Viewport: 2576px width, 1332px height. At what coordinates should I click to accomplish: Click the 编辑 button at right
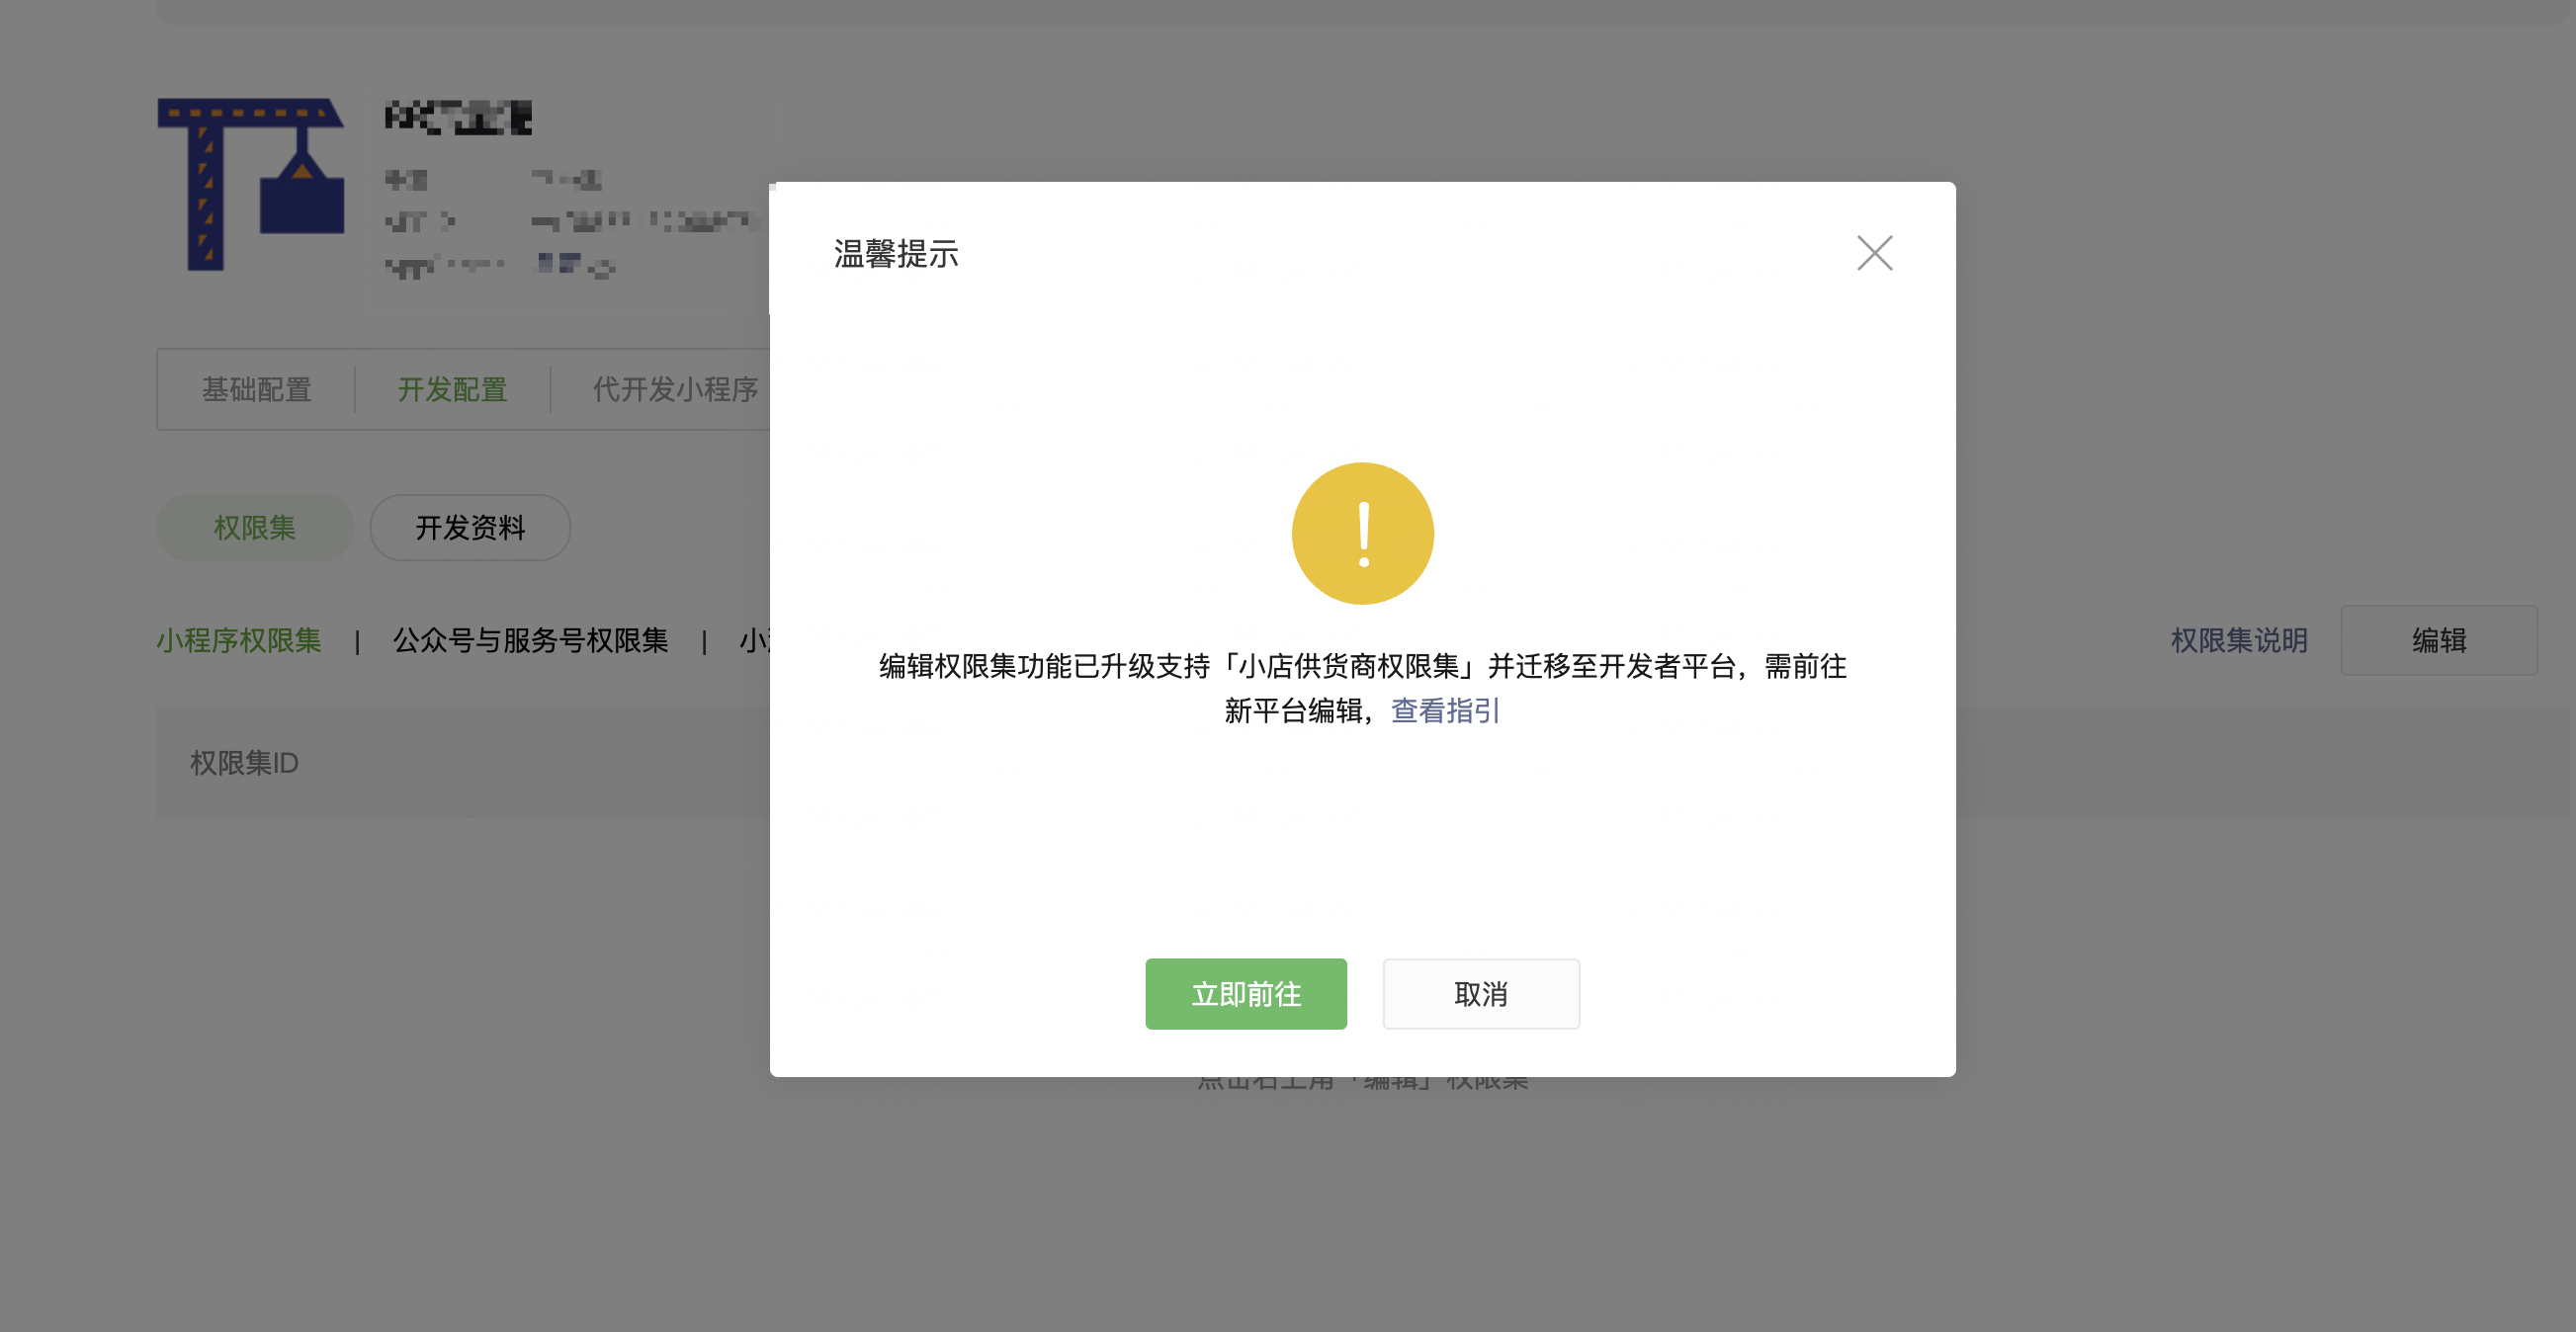pyautogui.click(x=2438, y=640)
